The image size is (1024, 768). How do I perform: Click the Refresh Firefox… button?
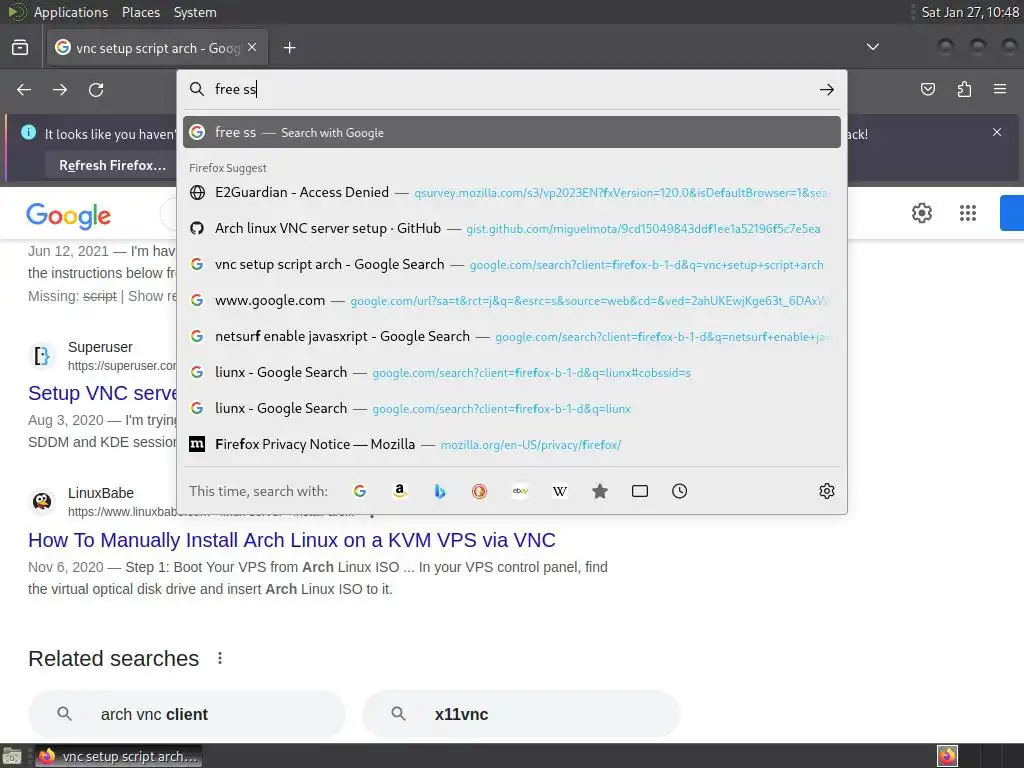(112, 165)
